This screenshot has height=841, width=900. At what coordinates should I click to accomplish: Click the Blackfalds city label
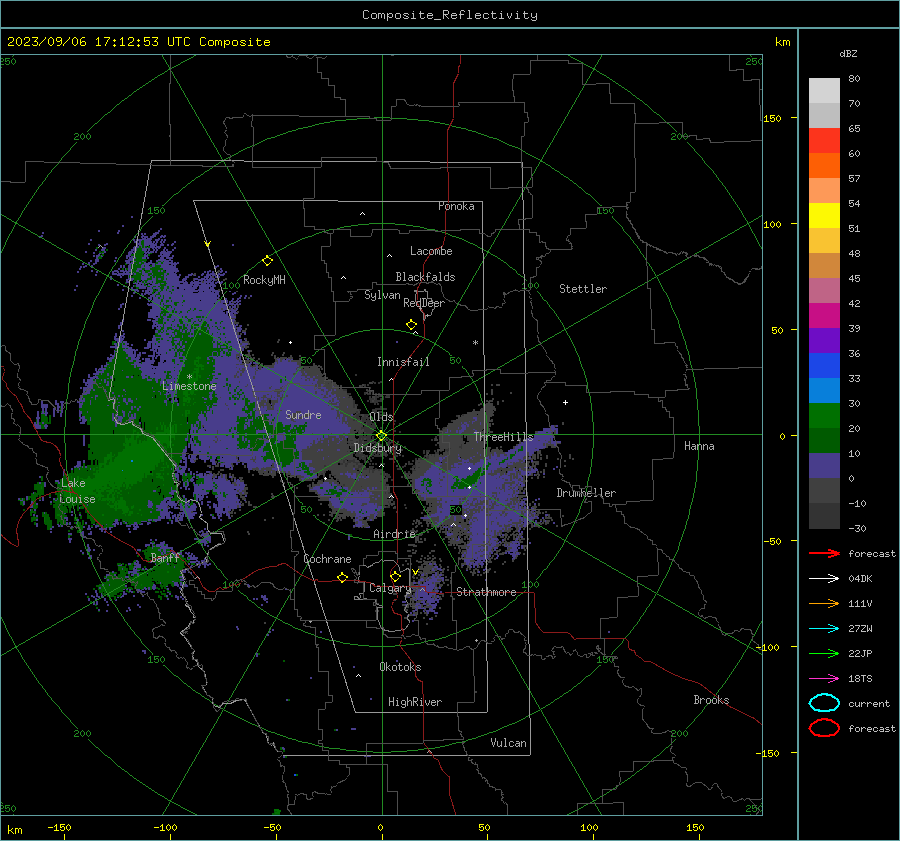[425, 277]
